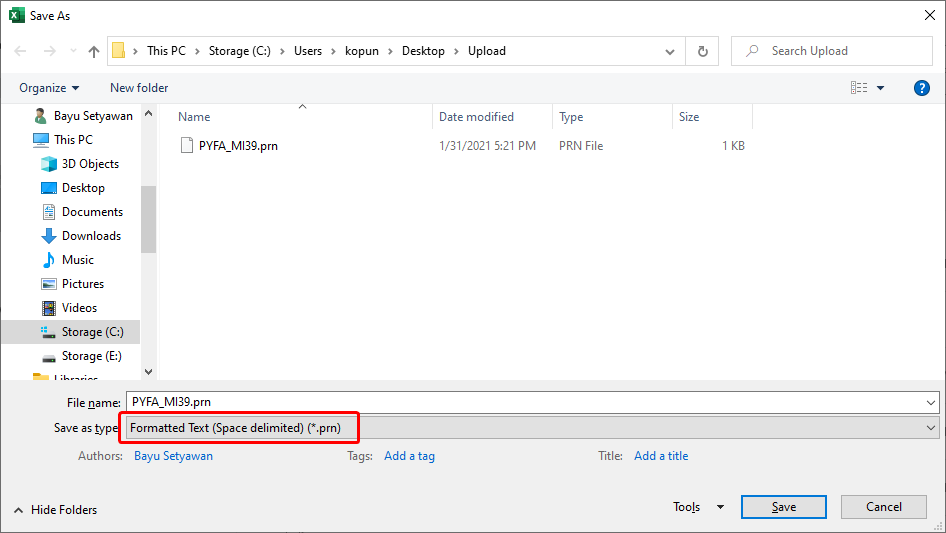
Task: Click the PYFA_MI39.prn file icon
Action: (x=187, y=145)
